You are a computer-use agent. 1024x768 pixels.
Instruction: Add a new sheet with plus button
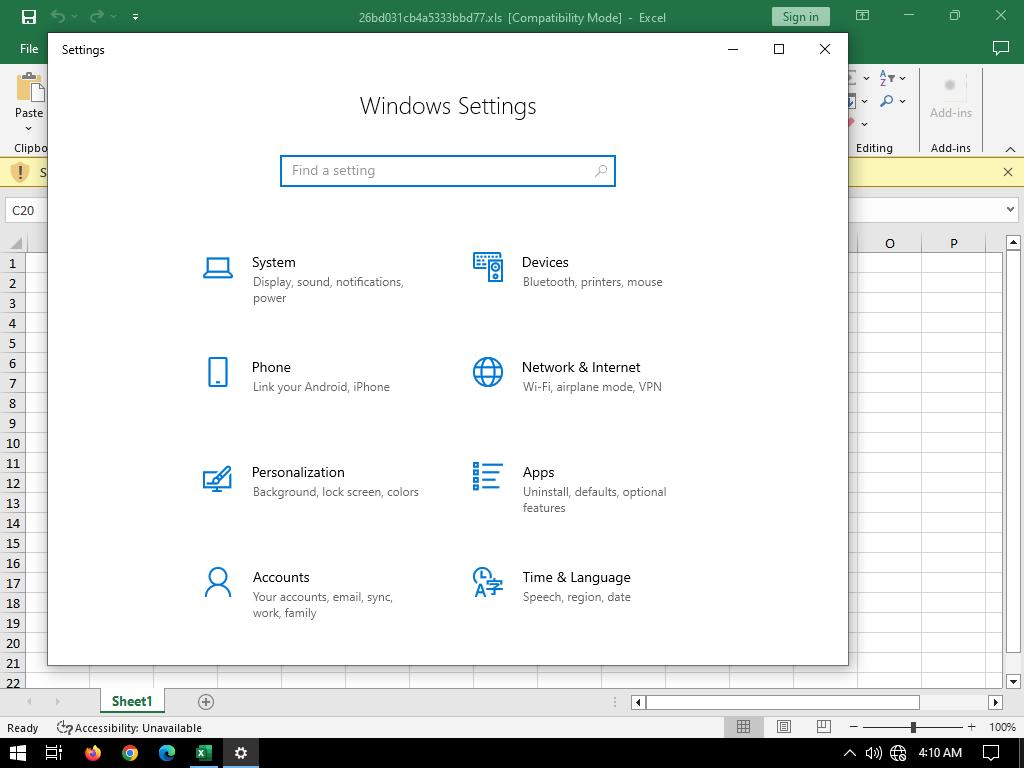coord(206,701)
